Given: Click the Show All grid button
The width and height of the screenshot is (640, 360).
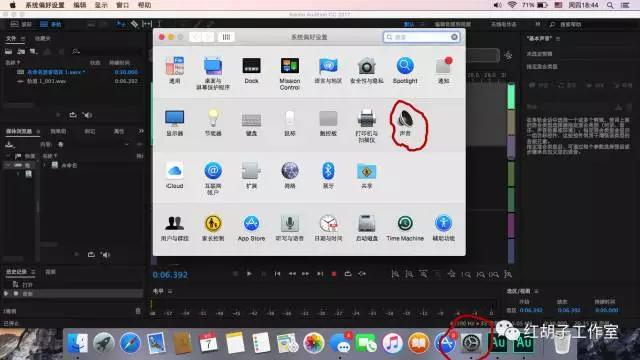Looking at the screenshot, I should [226, 37].
